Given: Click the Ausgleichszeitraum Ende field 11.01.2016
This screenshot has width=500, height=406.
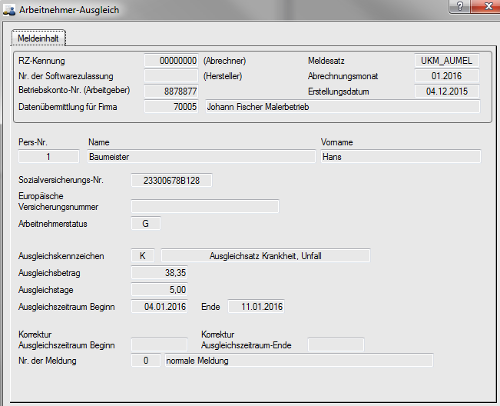Looking at the screenshot, I should 256,306.
